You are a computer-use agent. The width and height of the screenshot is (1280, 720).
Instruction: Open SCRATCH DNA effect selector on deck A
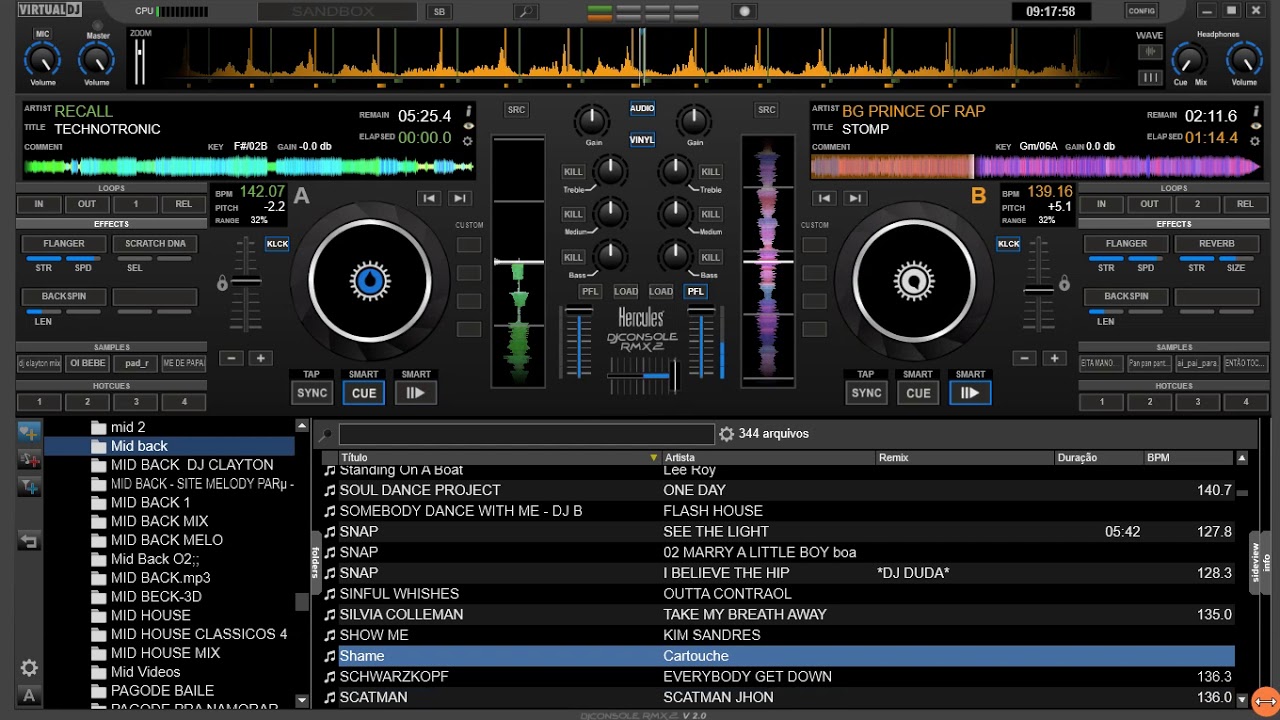coord(155,244)
